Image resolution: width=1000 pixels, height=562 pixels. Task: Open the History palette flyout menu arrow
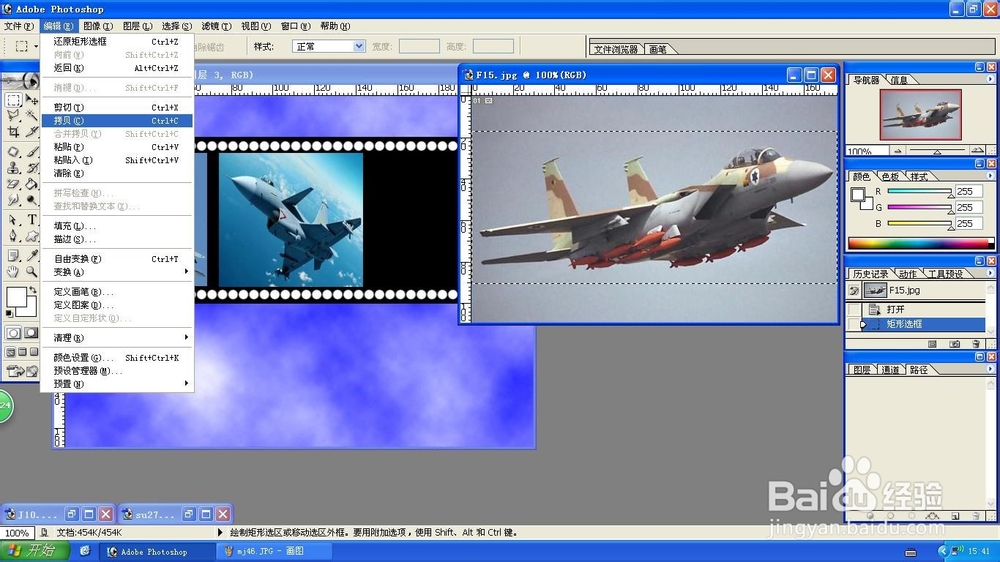990,273
